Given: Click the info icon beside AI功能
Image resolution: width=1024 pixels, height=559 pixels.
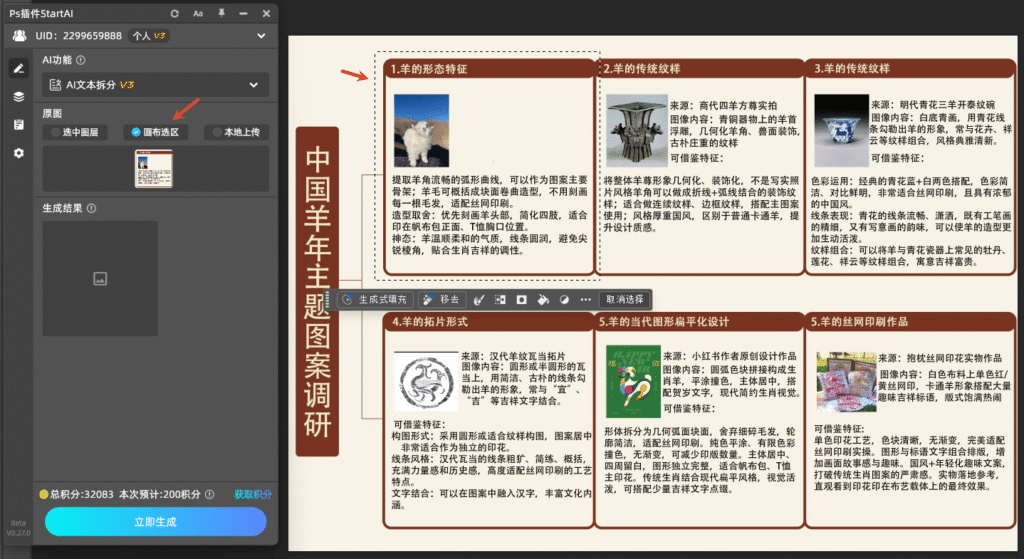Looking at the screenshot, I should point(81,60).
